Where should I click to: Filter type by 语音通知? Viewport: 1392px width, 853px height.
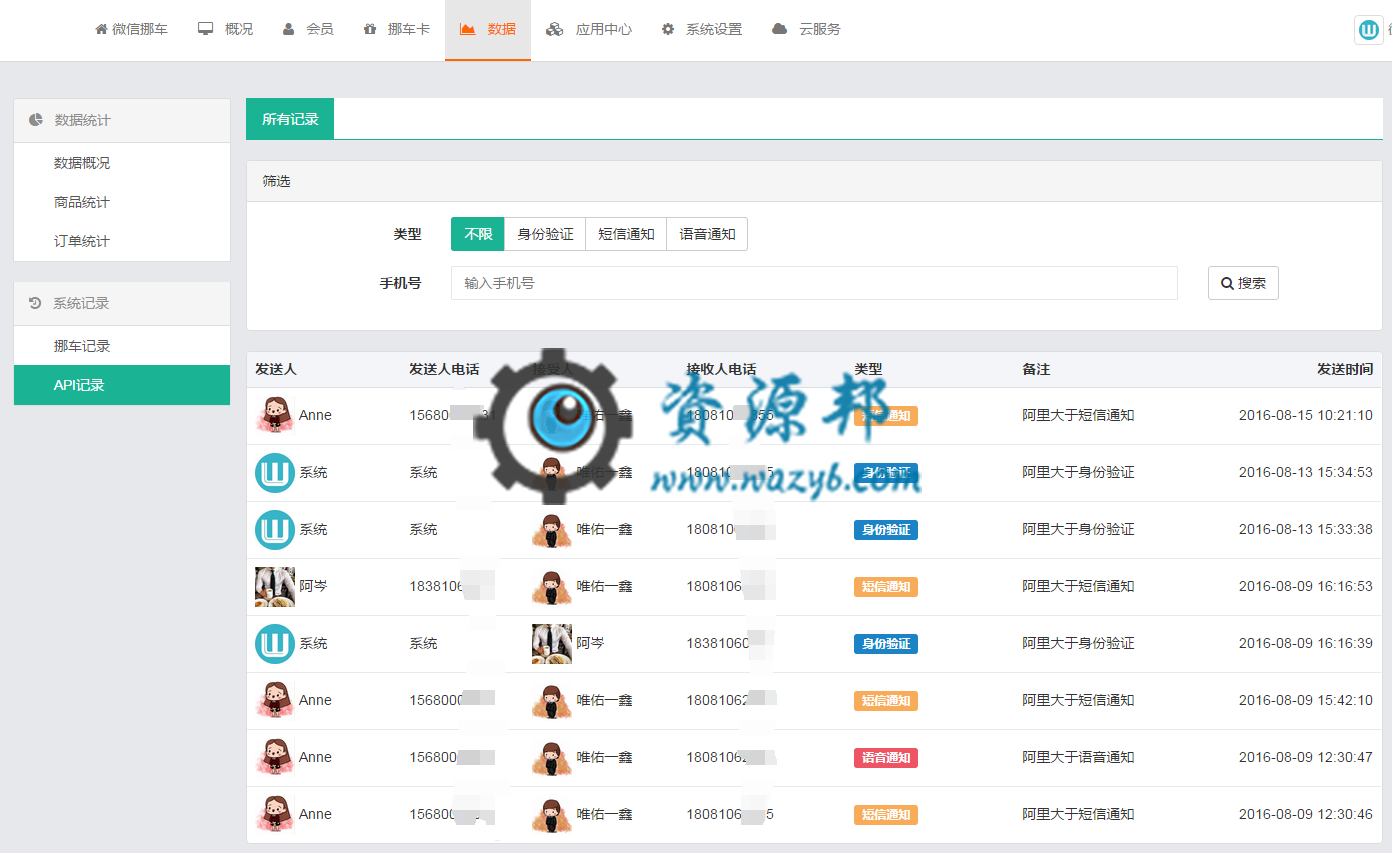pos(707,234)
